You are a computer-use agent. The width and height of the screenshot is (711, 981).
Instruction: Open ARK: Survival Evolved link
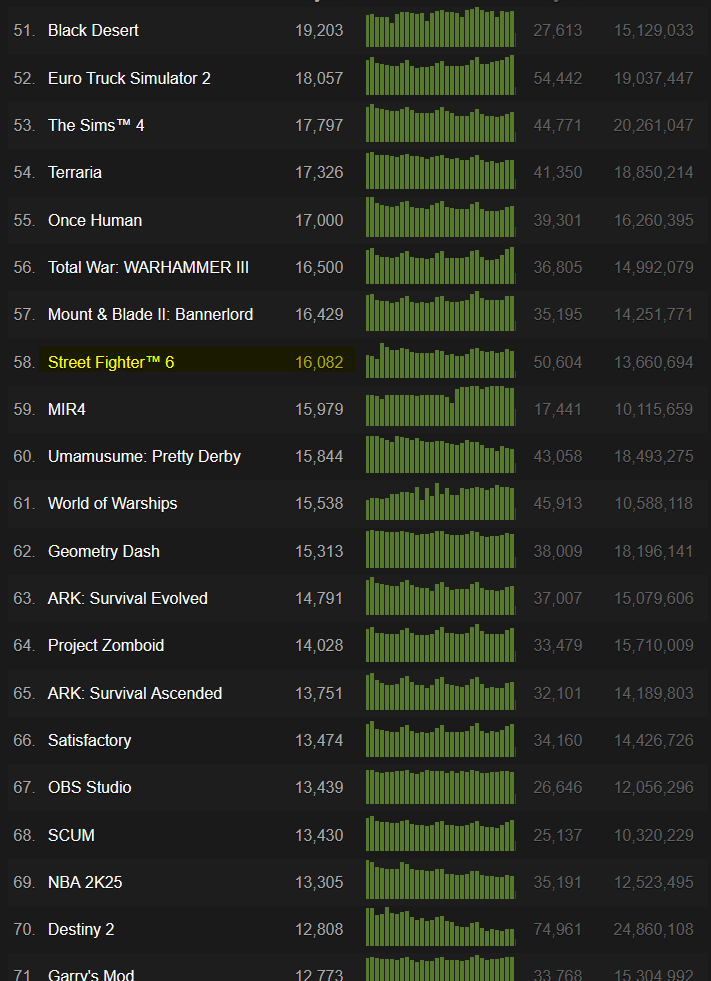[x=128, y=598]
